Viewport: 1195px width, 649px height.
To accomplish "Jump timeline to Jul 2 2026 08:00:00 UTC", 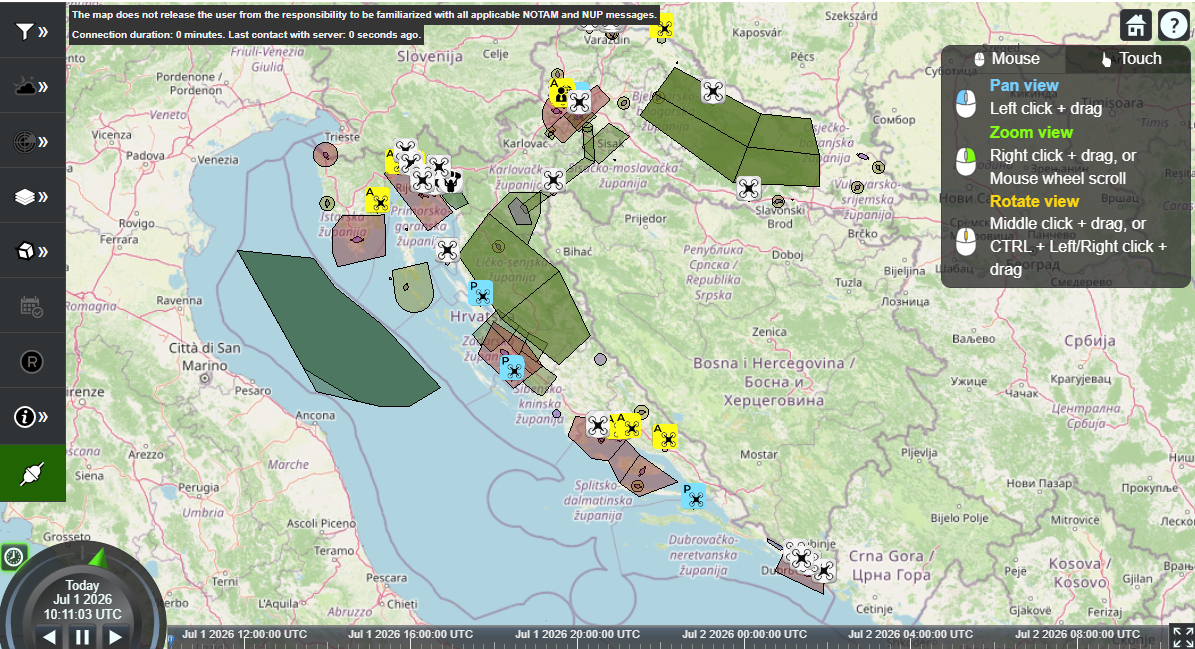I will pos(1077,634).
